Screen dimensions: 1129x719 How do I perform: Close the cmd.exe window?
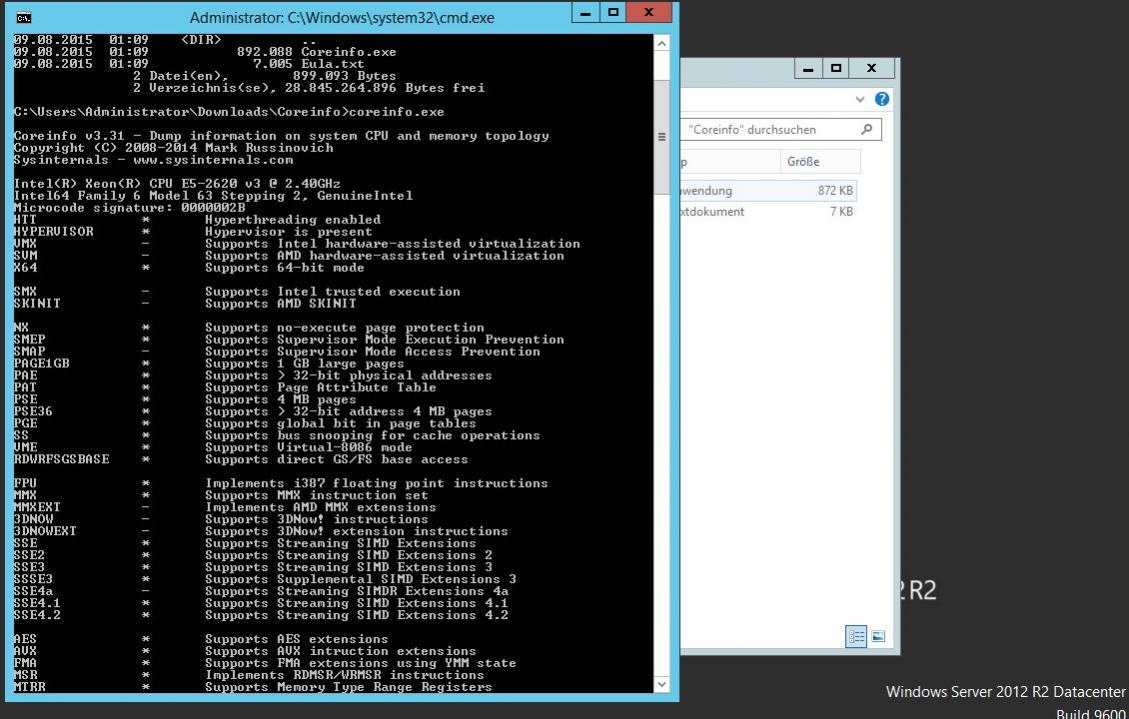[x=649, y=13]
